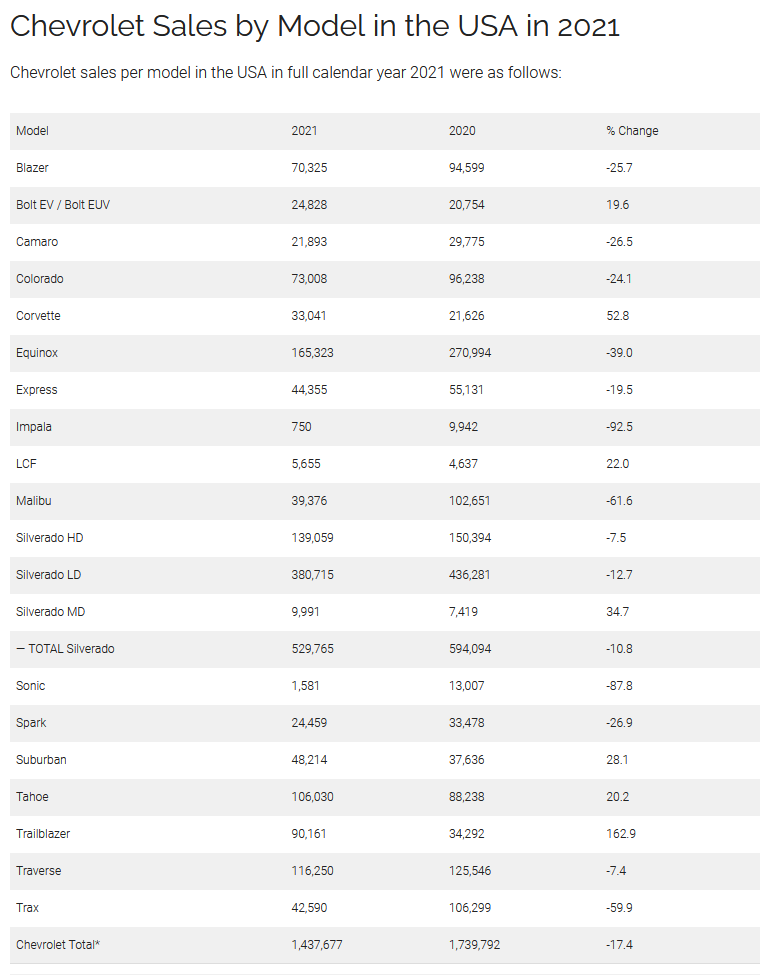Click the Corvette 2021 sales value 33,041

pyautogui.click(x=309, y=316)
